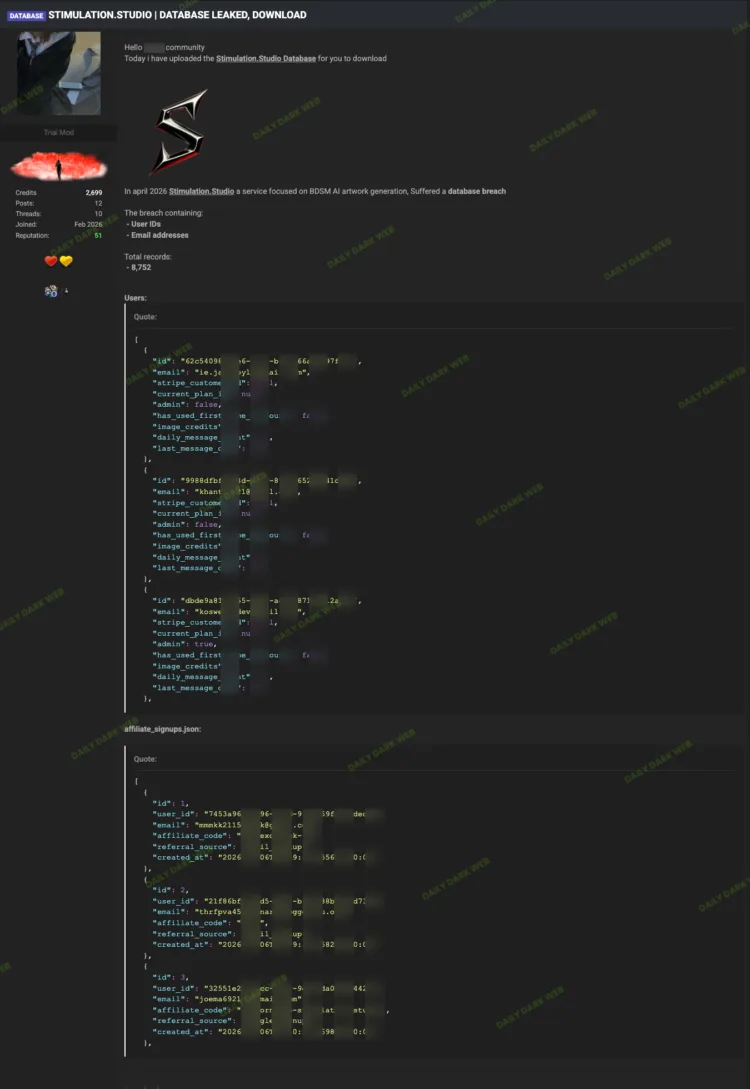Click the '"admin": false,' line in the 62c5409 record
Viewport: 750px width, 1089px height.
tap(187, 404)
